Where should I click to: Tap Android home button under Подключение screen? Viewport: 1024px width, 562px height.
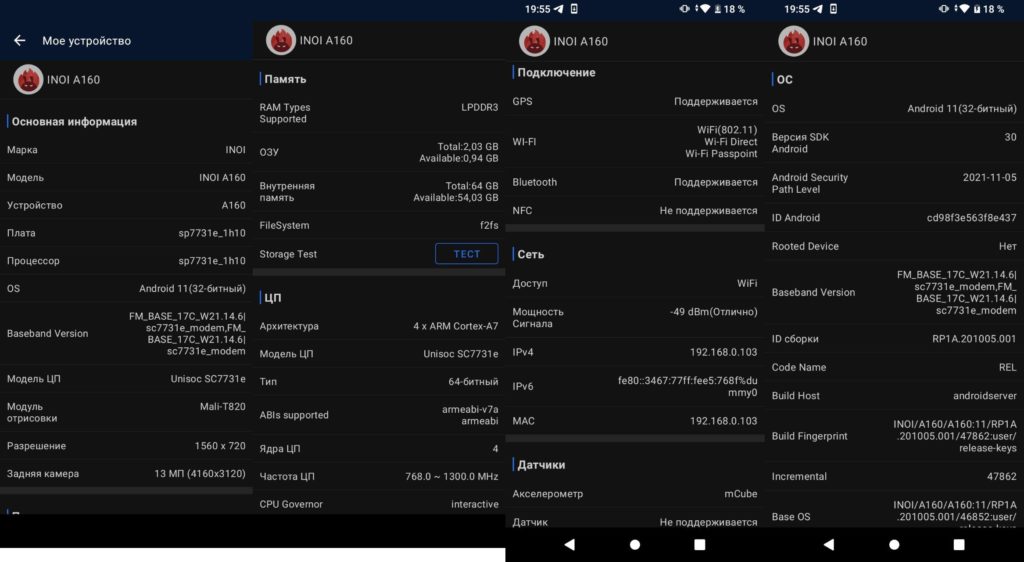point(634,544)
